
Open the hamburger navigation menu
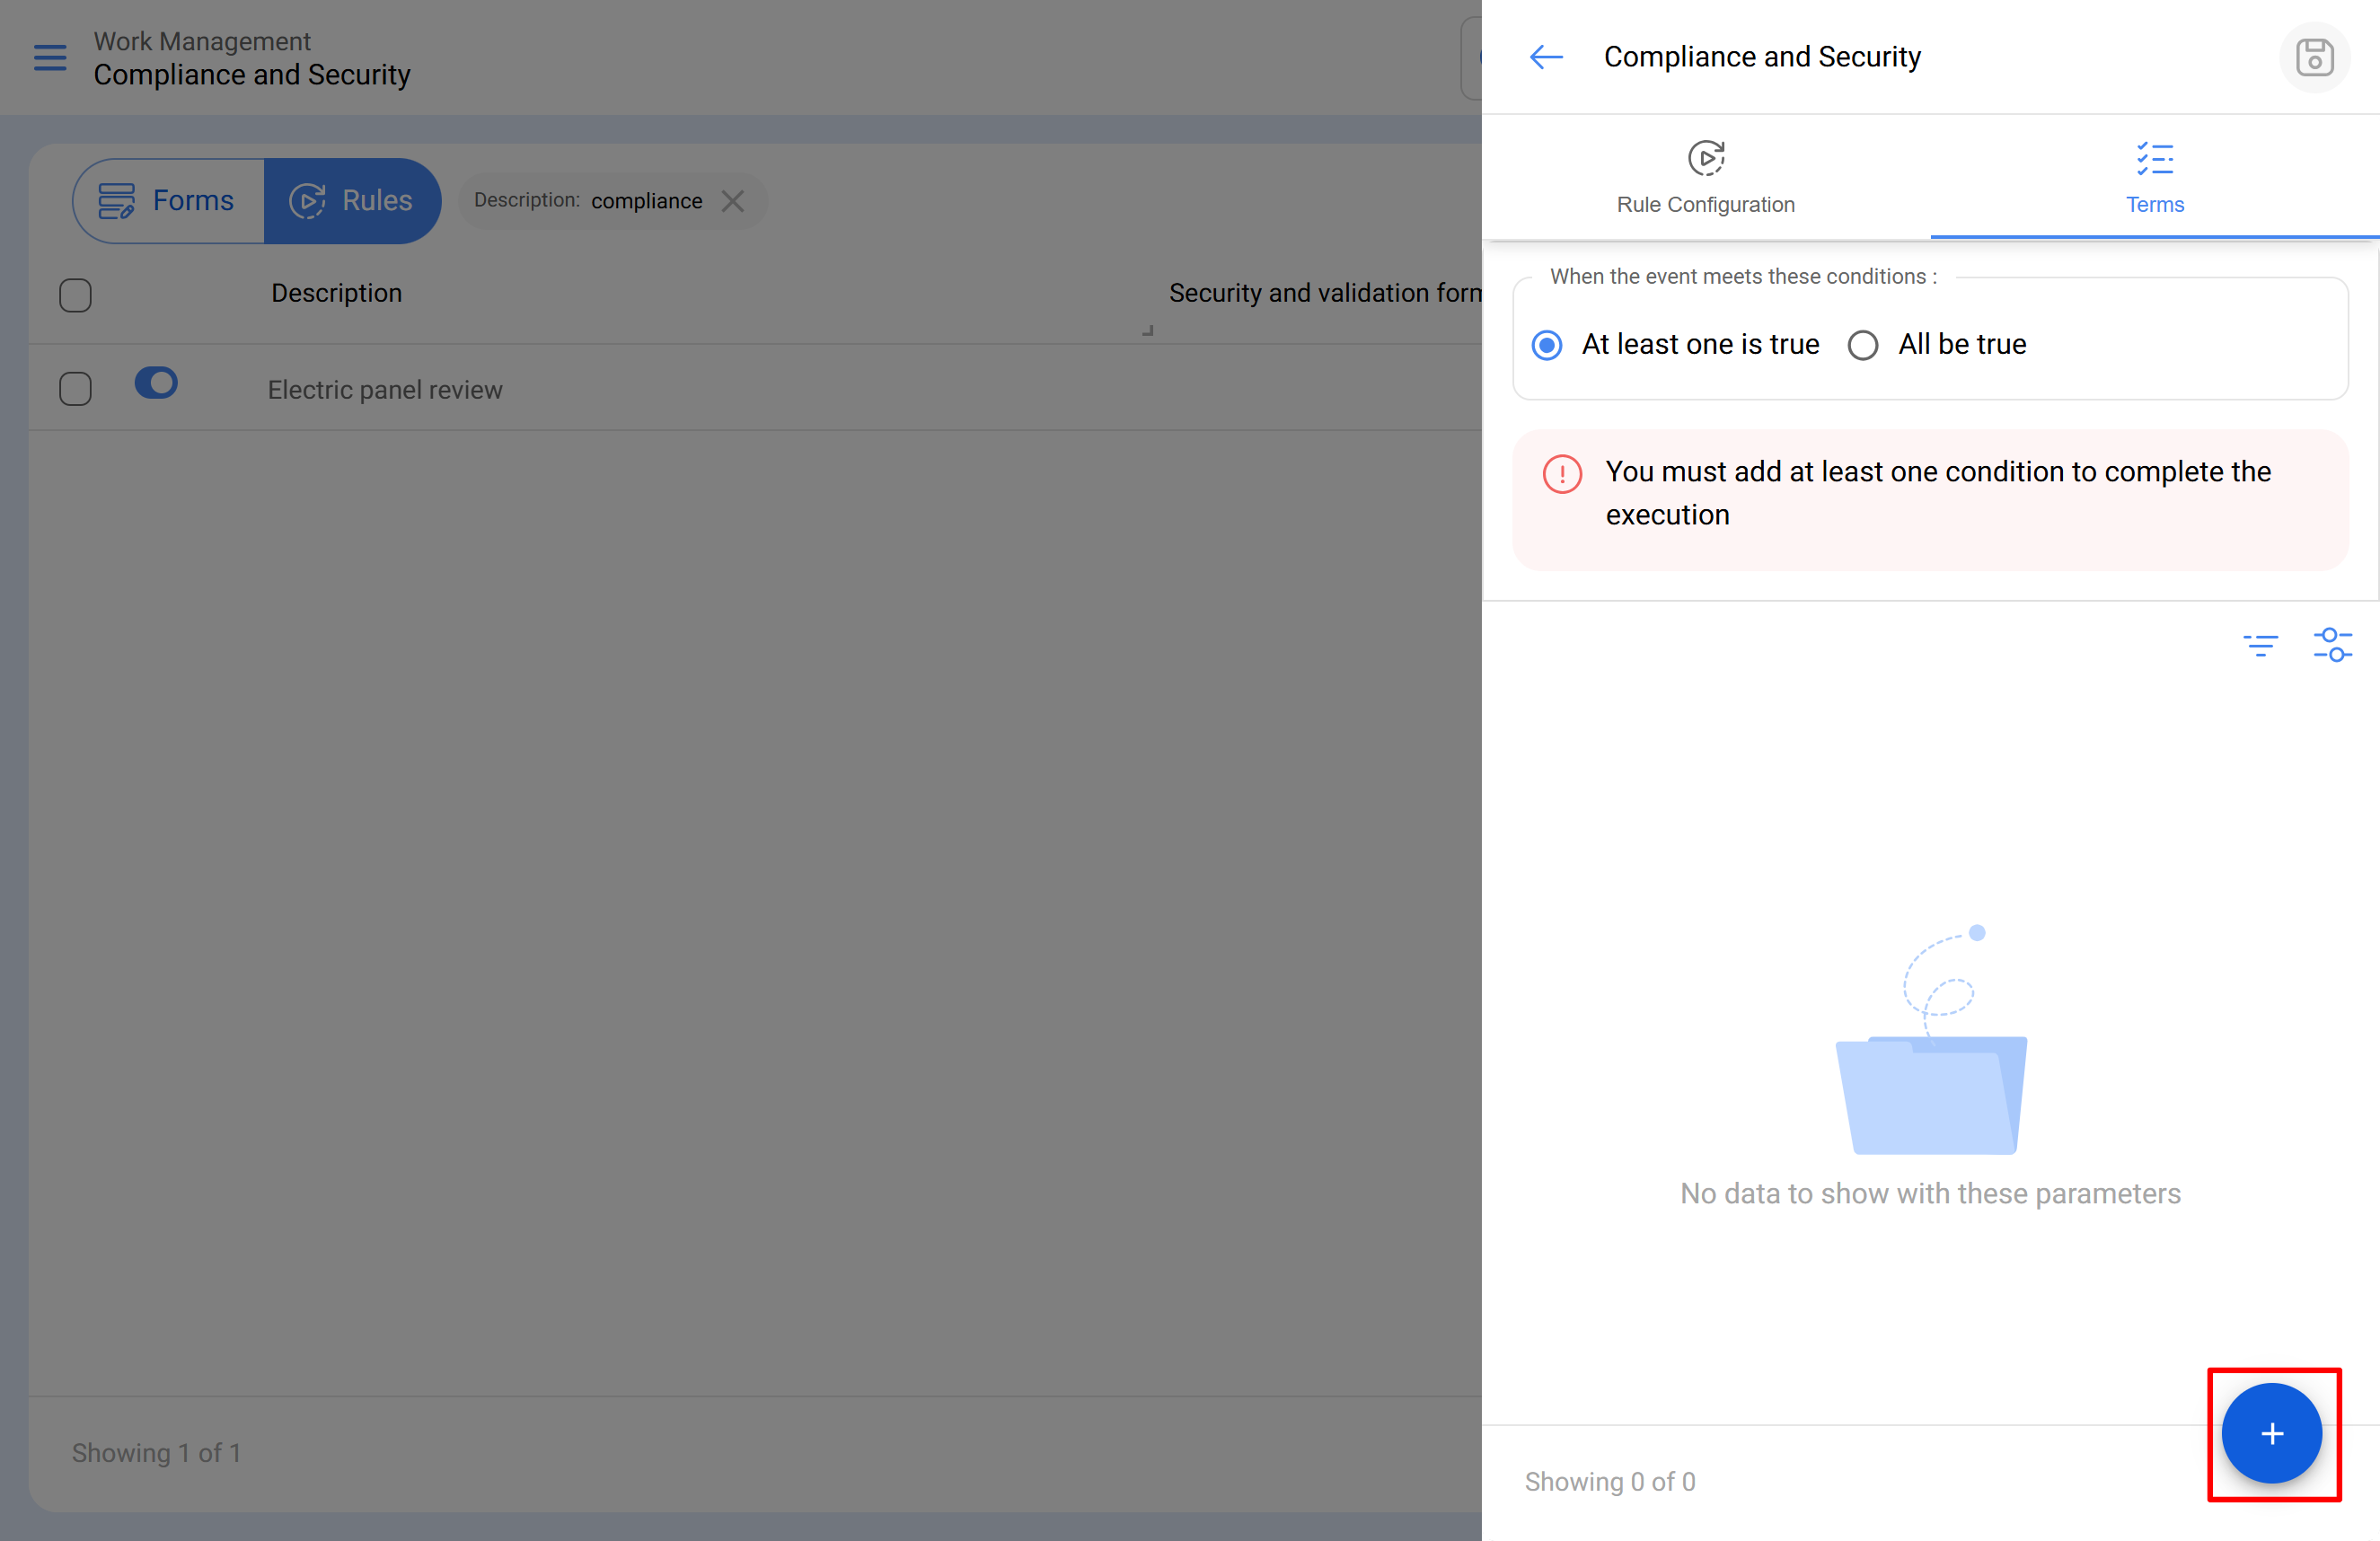pyautogui.click(x=50, y=57)
